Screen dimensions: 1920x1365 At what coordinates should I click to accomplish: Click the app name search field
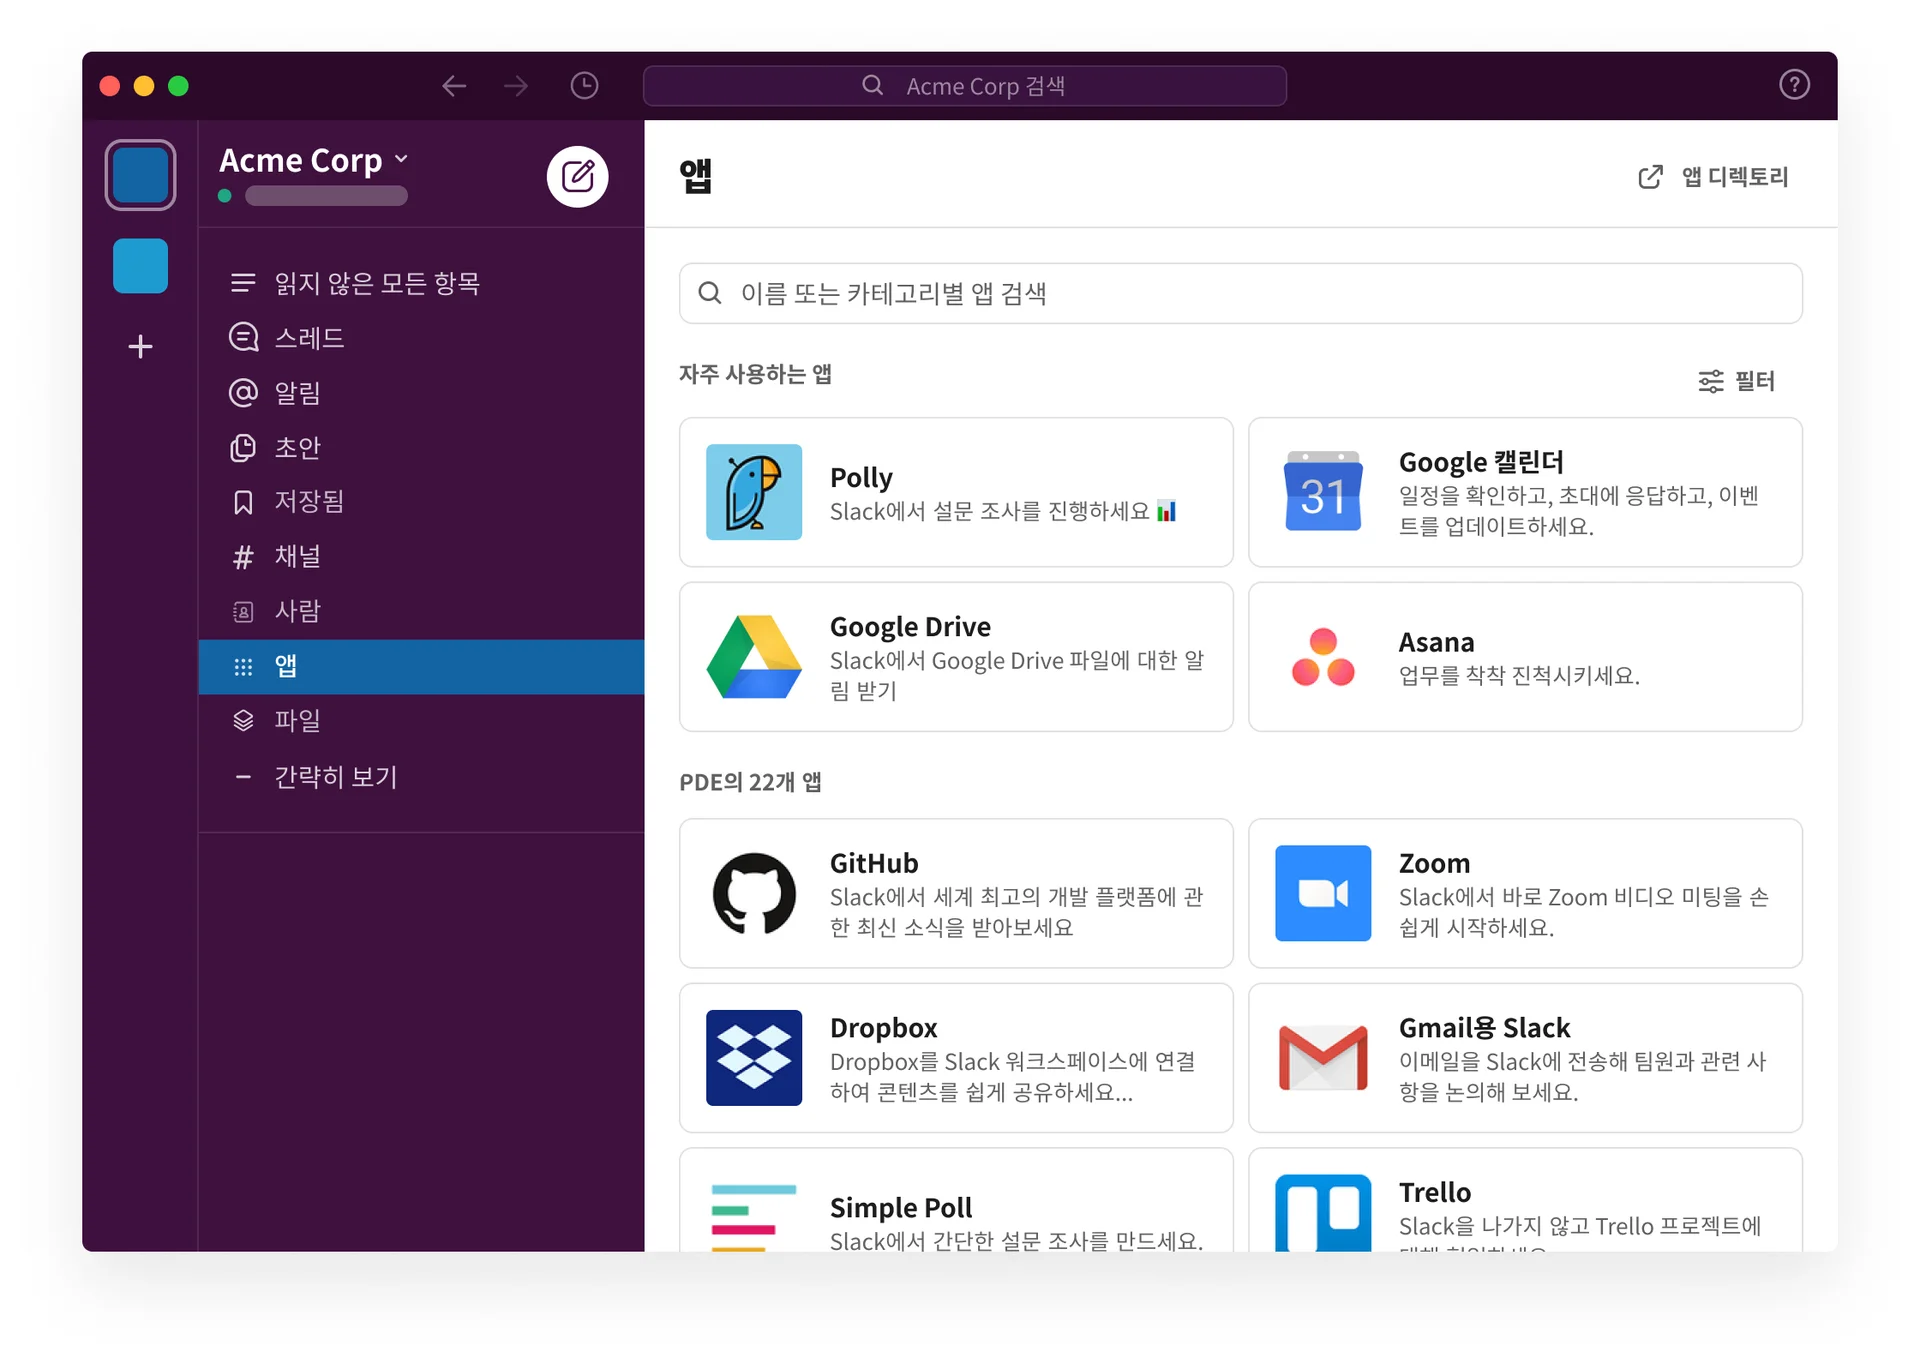[1240, 293]
